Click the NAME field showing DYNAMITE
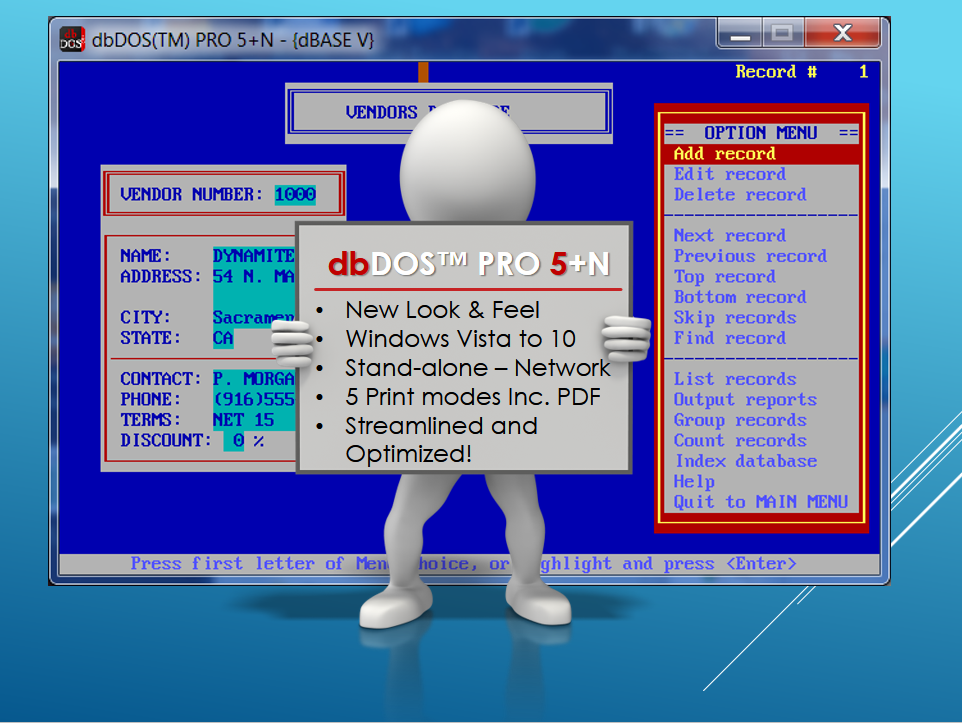The width and height of the screenshot is (962, 723). point(254,256)
